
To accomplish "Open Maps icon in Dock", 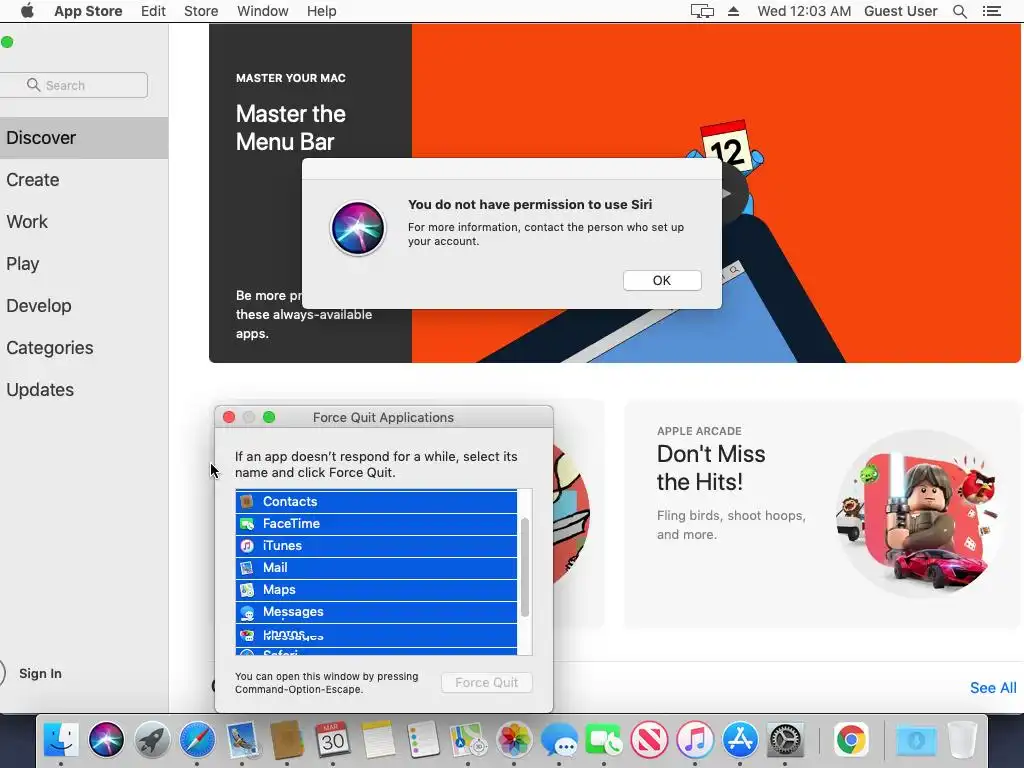I will point(468,740).
